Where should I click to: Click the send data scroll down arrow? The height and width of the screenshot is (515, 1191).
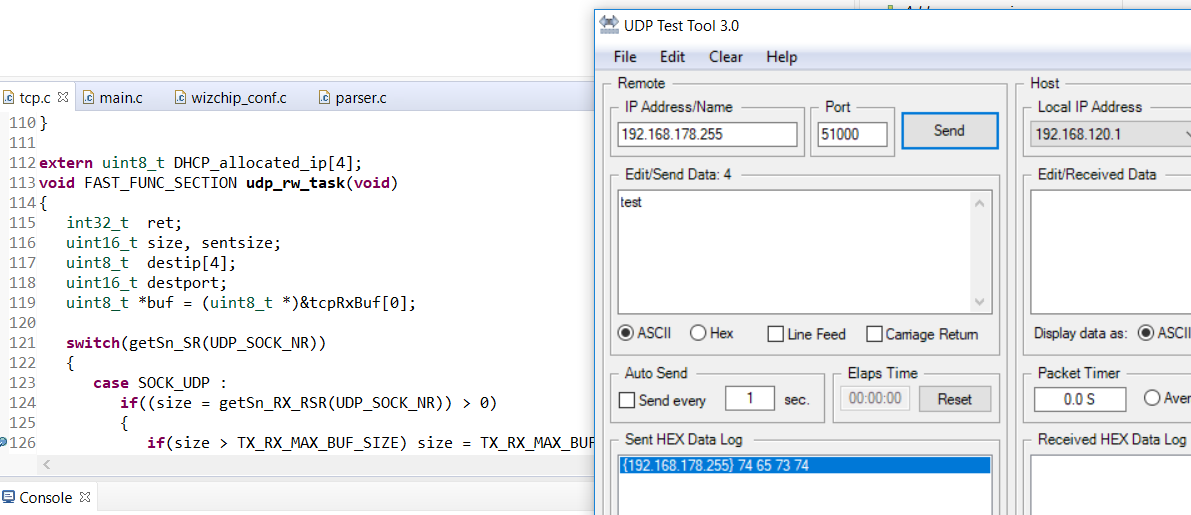tap(980, 301)
